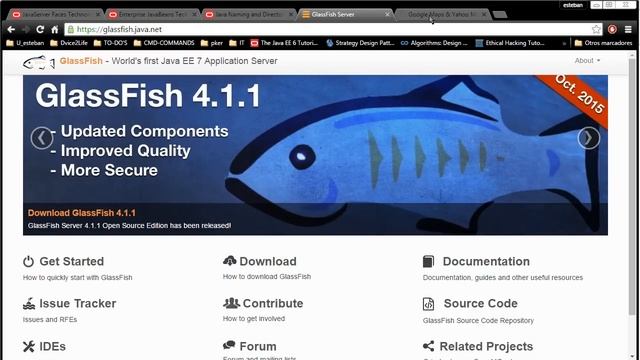Open the Algorithms: Design bookmark
This screenshot has width=640, height=360.
point(434,43)
